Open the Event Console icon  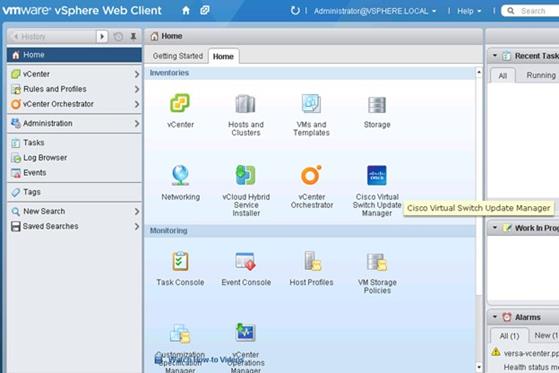[x=246, y=261]
